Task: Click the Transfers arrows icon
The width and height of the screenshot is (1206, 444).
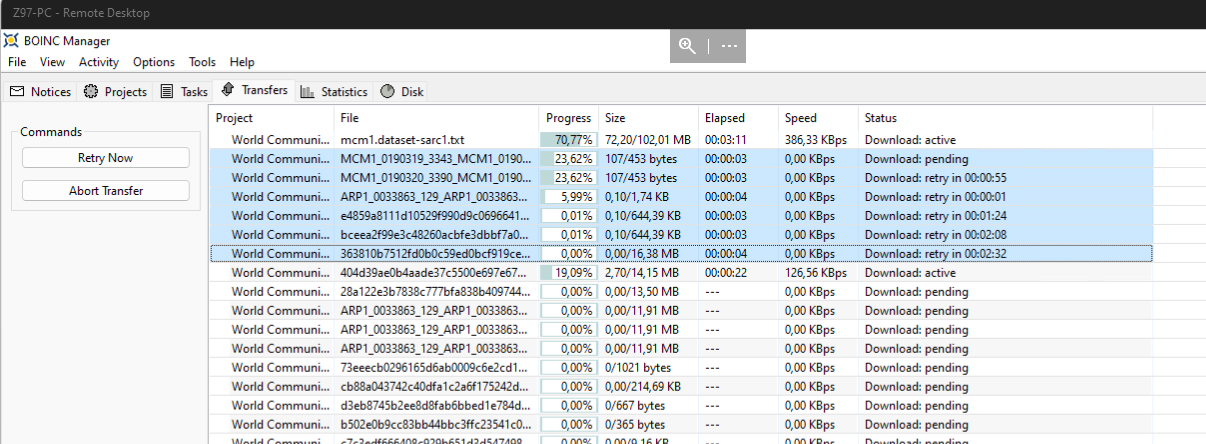Action: point(228,90)
